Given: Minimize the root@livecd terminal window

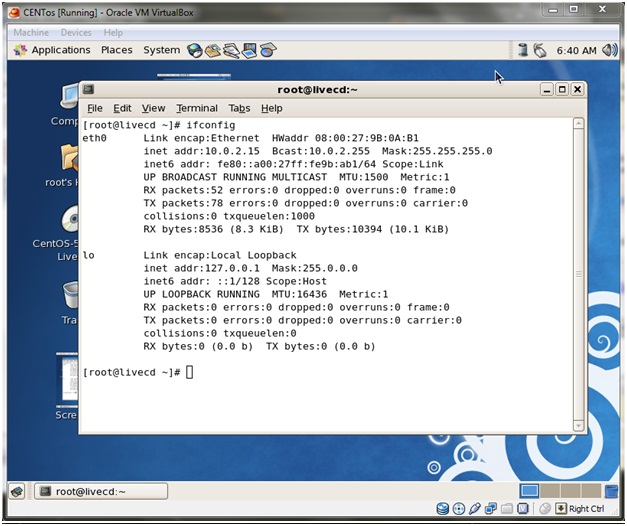Looking at the screenshot, I should 547,90.
